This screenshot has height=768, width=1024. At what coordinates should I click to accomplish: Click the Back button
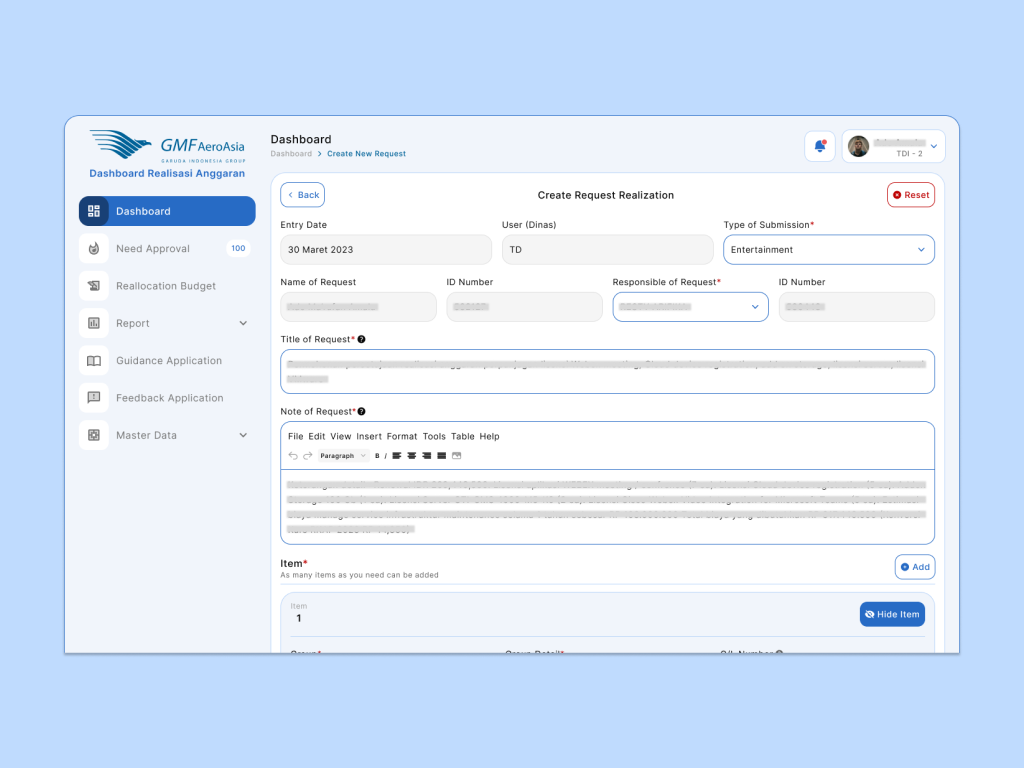coord(302,195)
